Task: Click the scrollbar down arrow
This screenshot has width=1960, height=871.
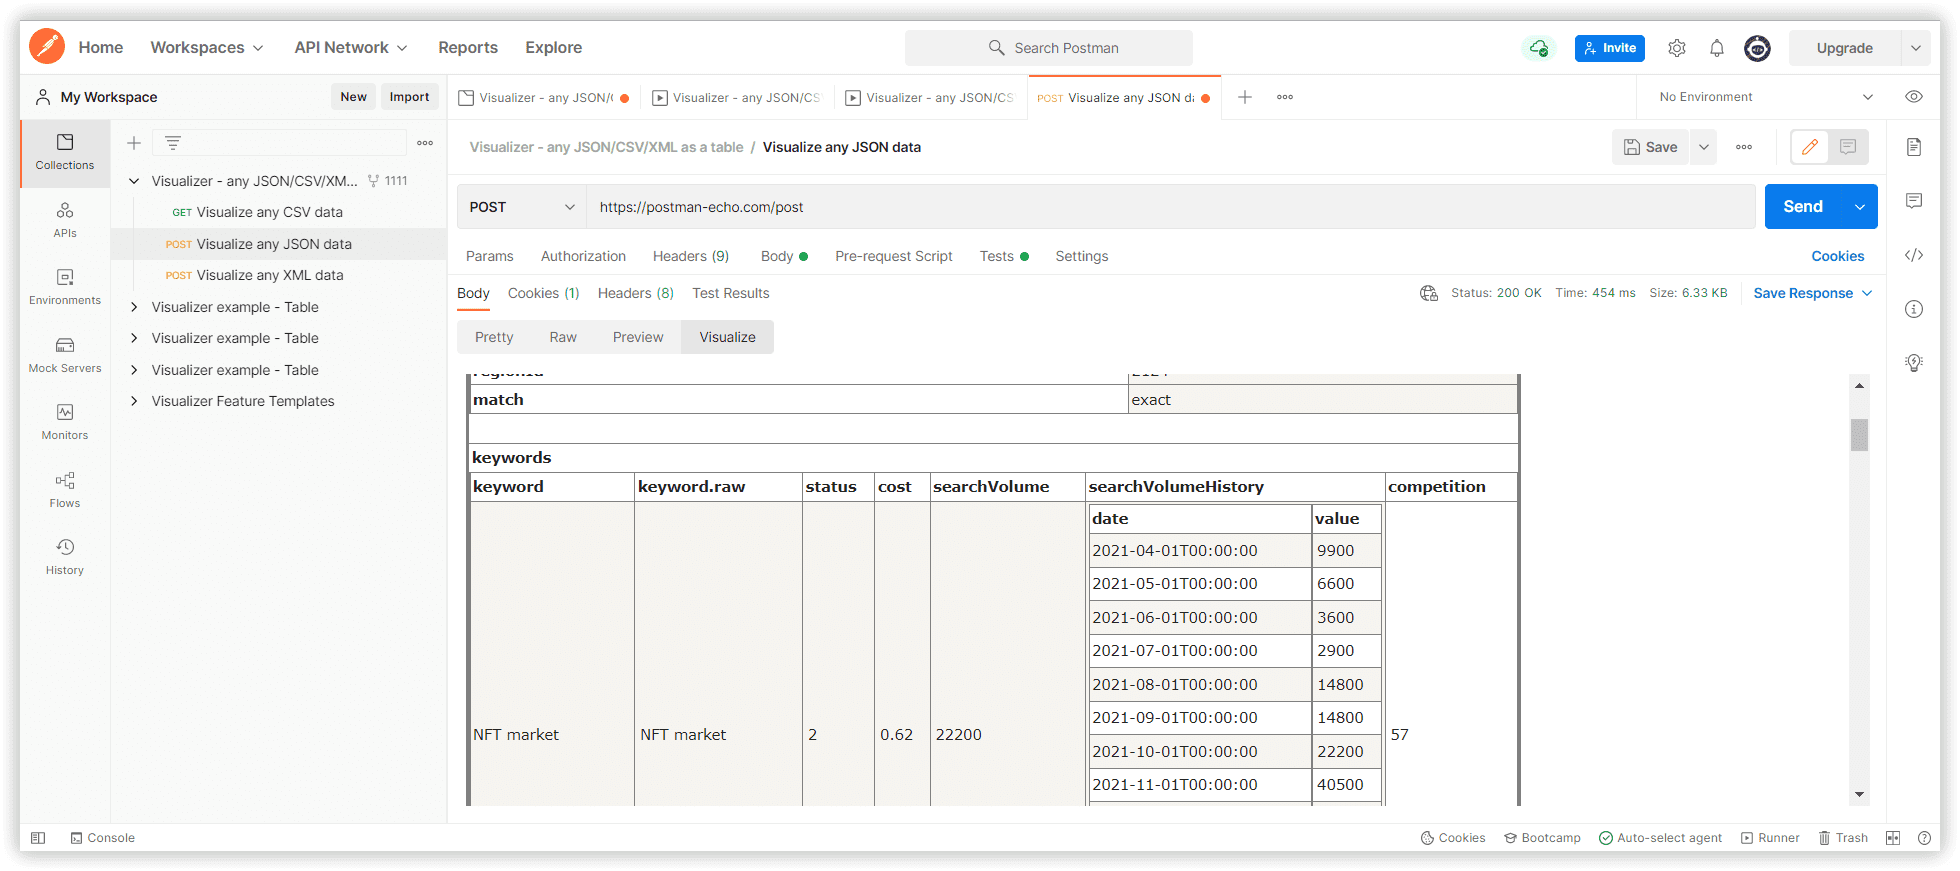Action: [x=1859, y=795]
